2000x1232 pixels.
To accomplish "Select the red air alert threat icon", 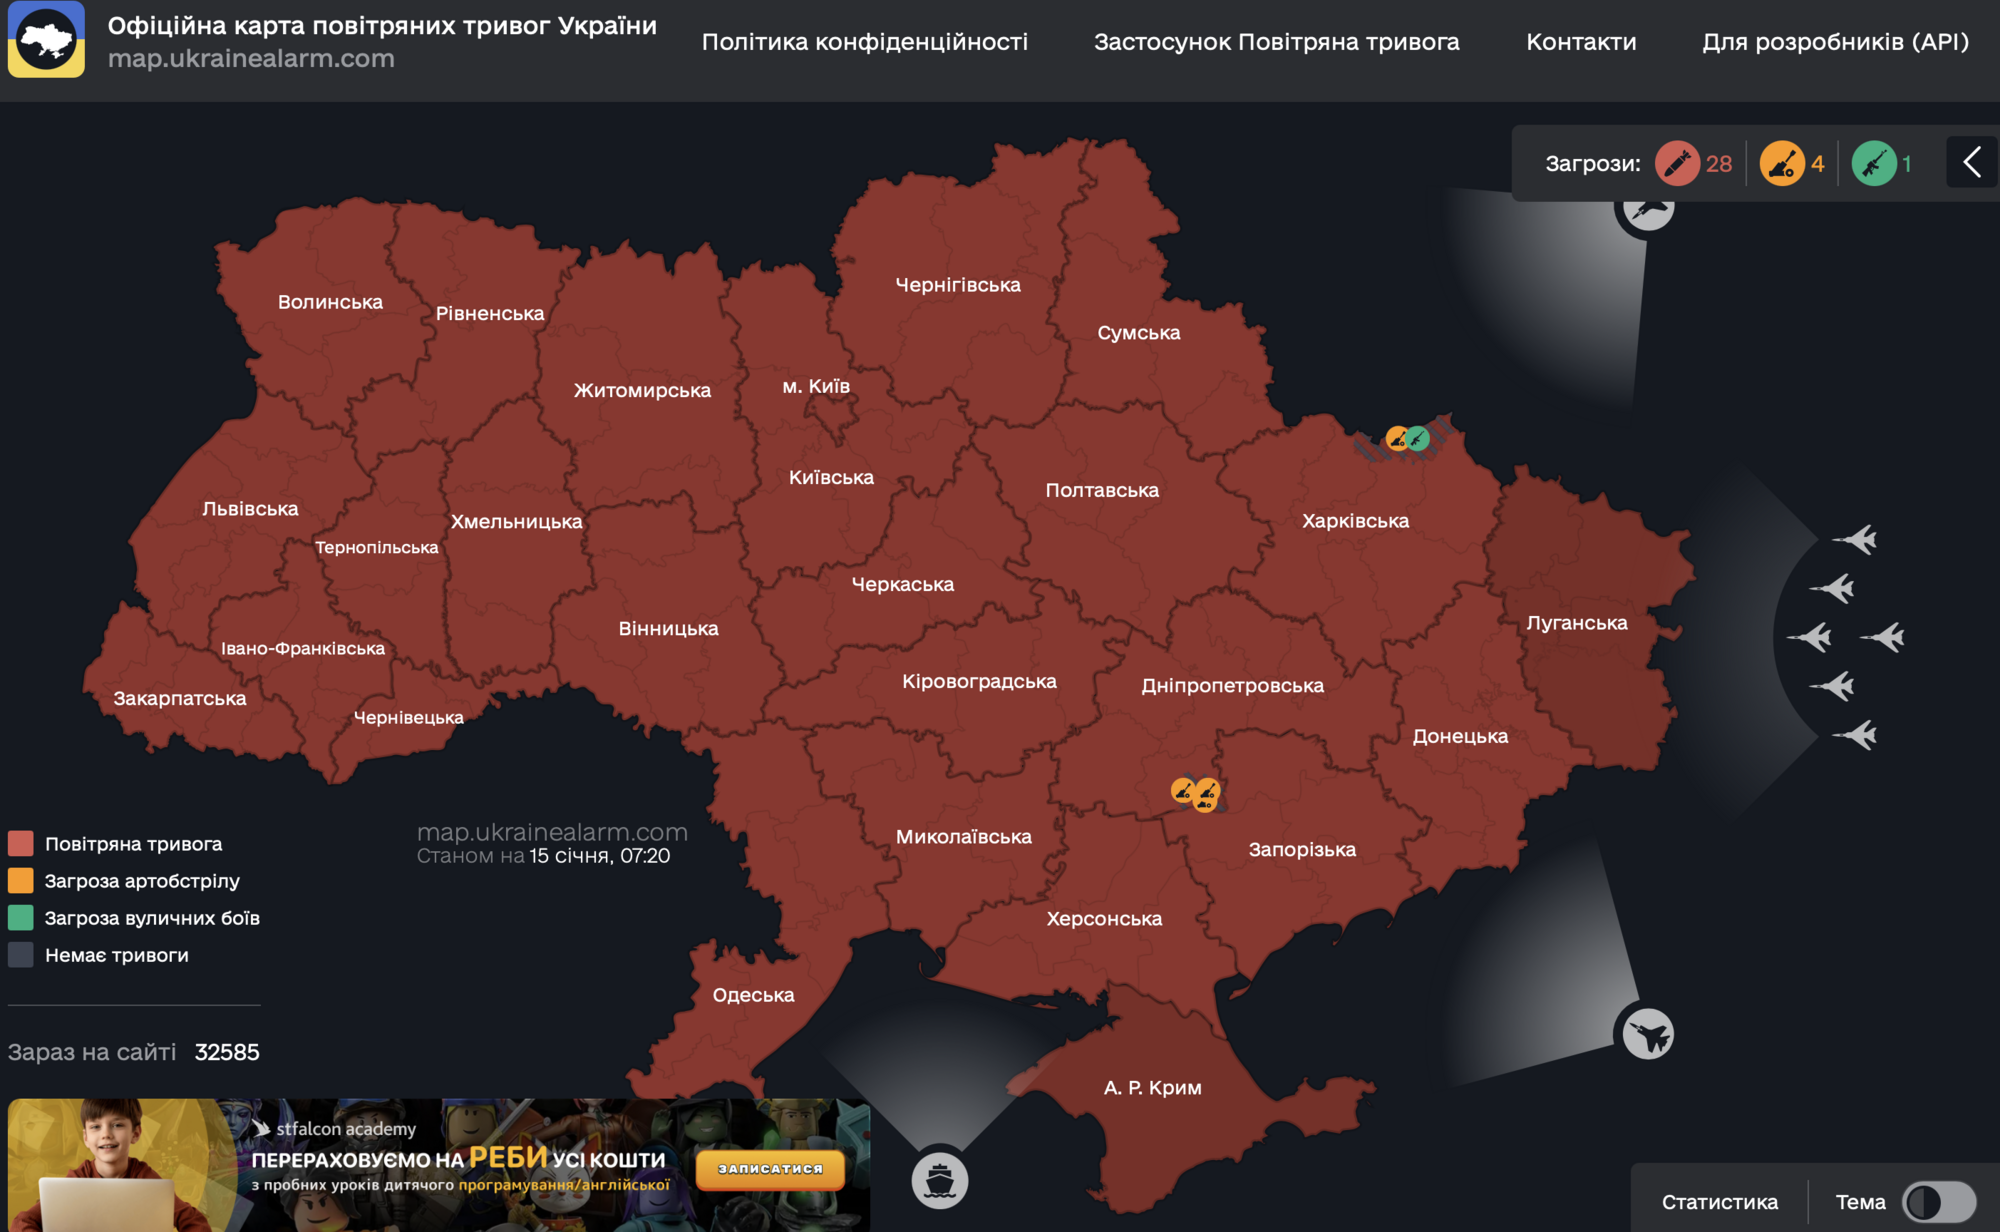I will [1677, 163].
